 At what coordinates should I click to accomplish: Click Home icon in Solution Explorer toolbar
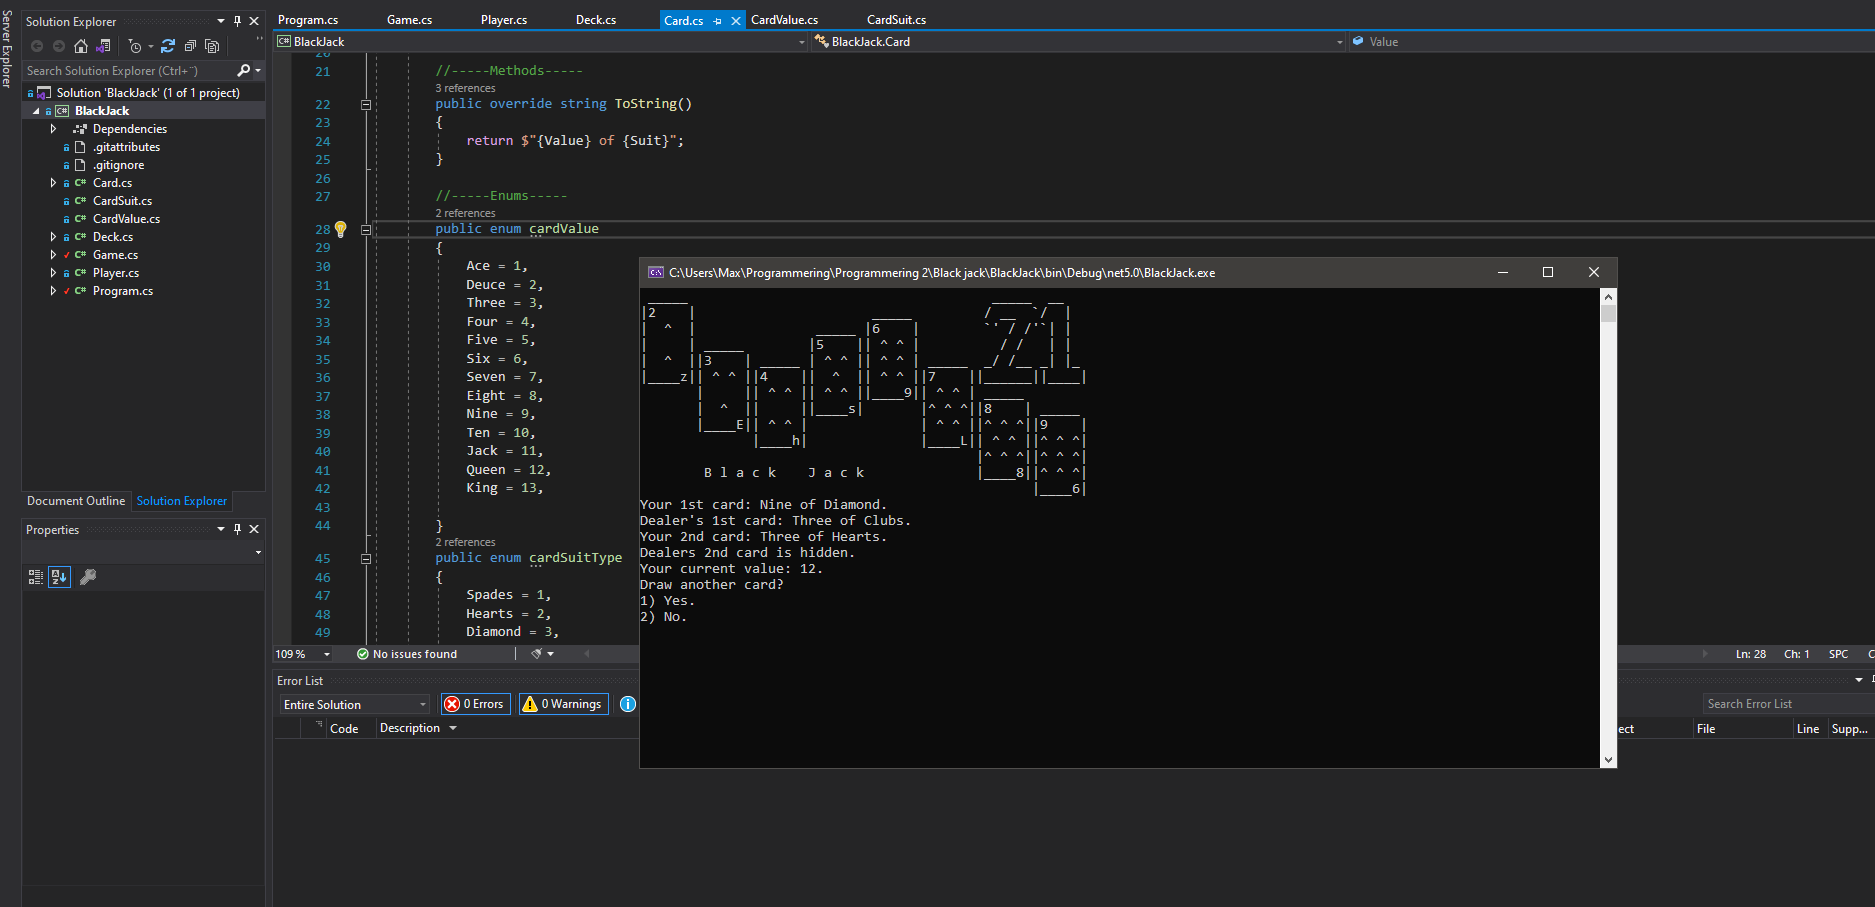pos(81,46)
